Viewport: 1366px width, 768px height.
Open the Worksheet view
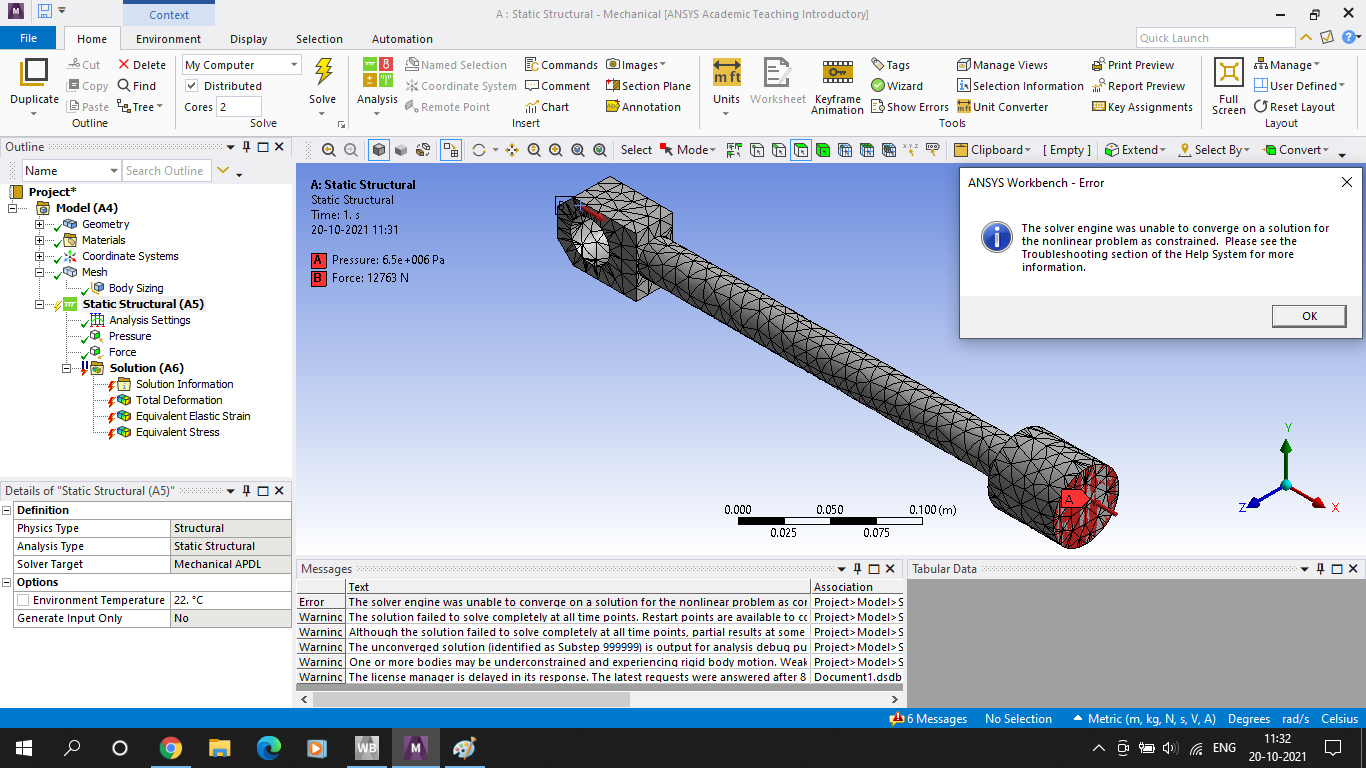777,73
